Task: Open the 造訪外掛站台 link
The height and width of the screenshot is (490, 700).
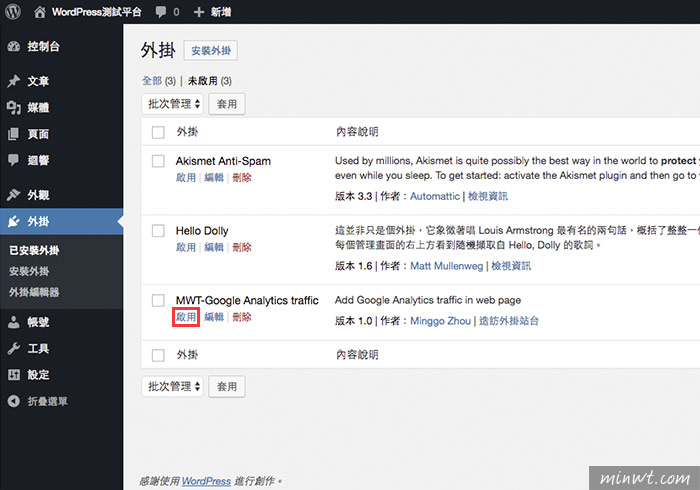Action: tap(509, 321)
